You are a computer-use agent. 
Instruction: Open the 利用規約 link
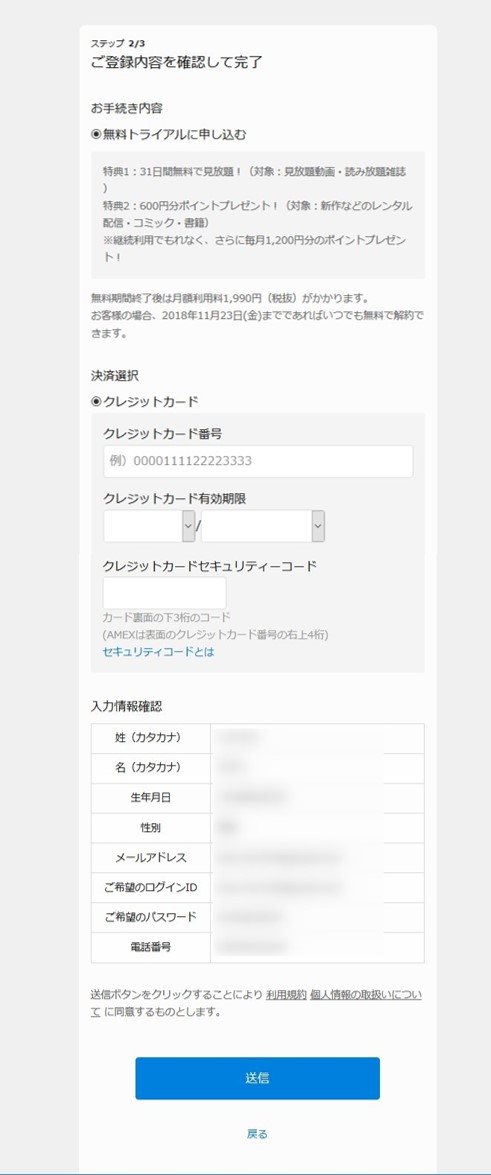[x=286, y=995]
